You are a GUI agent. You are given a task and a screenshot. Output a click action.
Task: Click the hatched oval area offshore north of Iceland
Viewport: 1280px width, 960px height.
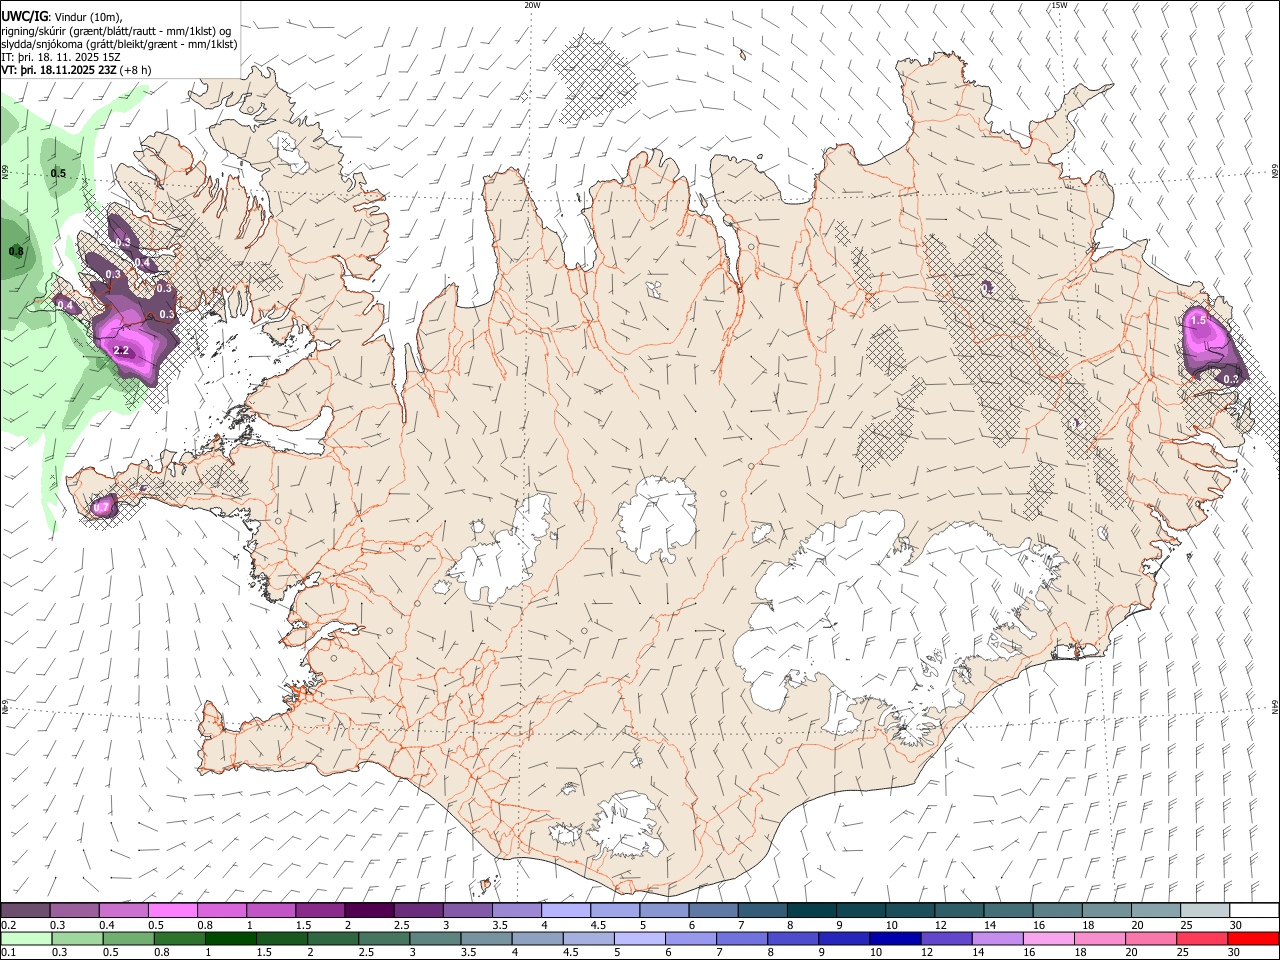point(594,79)
